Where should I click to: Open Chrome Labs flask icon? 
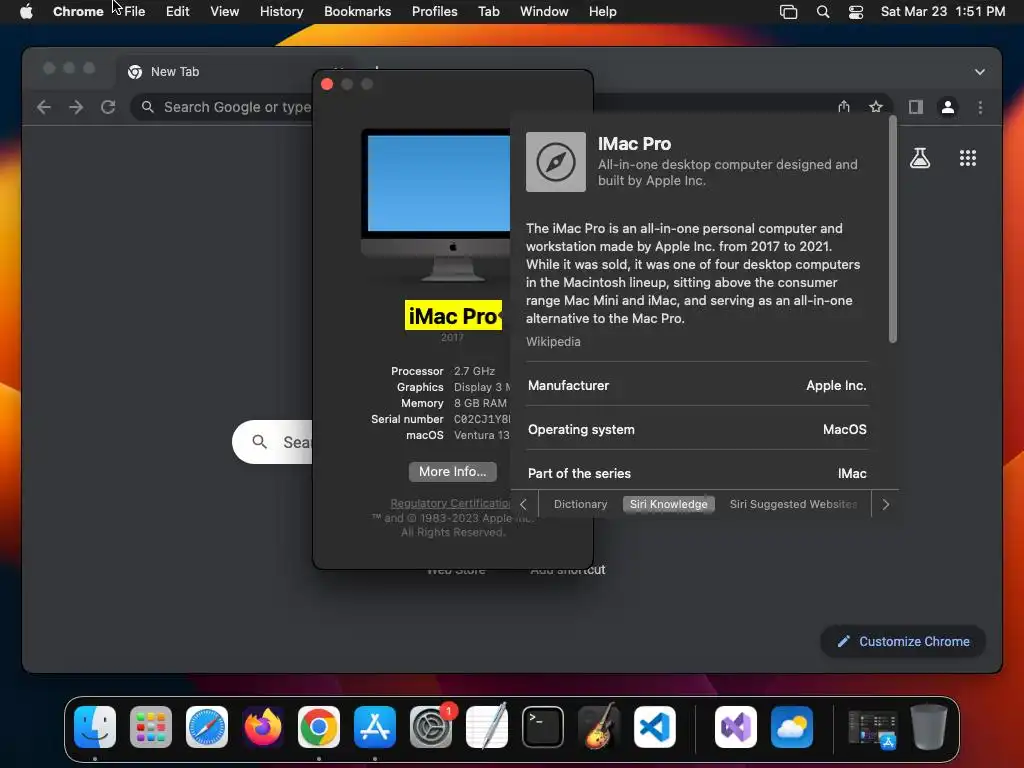tap(920, 158)
